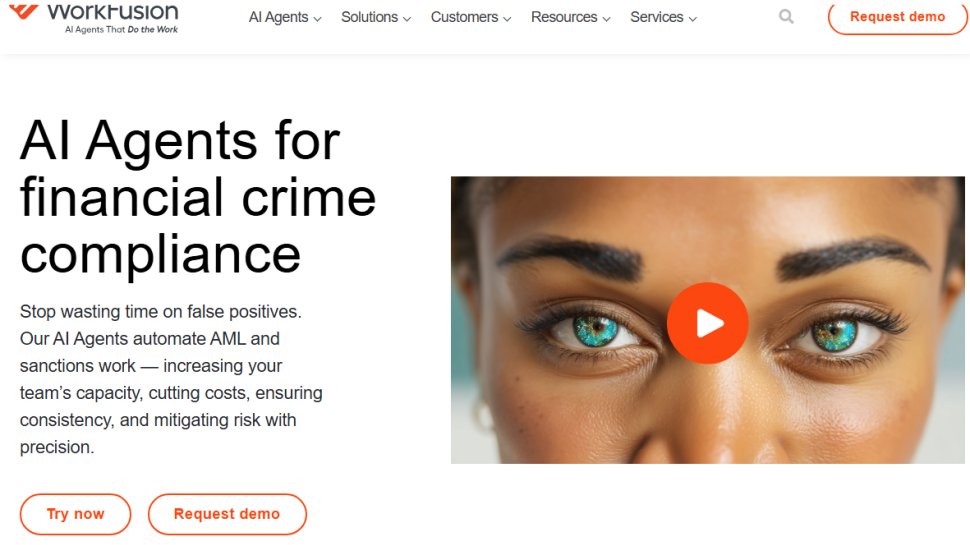Image resolution: width=970 pixels, height=545 pixels.
Task: Open the Services menu item
Action: [656, 17]
